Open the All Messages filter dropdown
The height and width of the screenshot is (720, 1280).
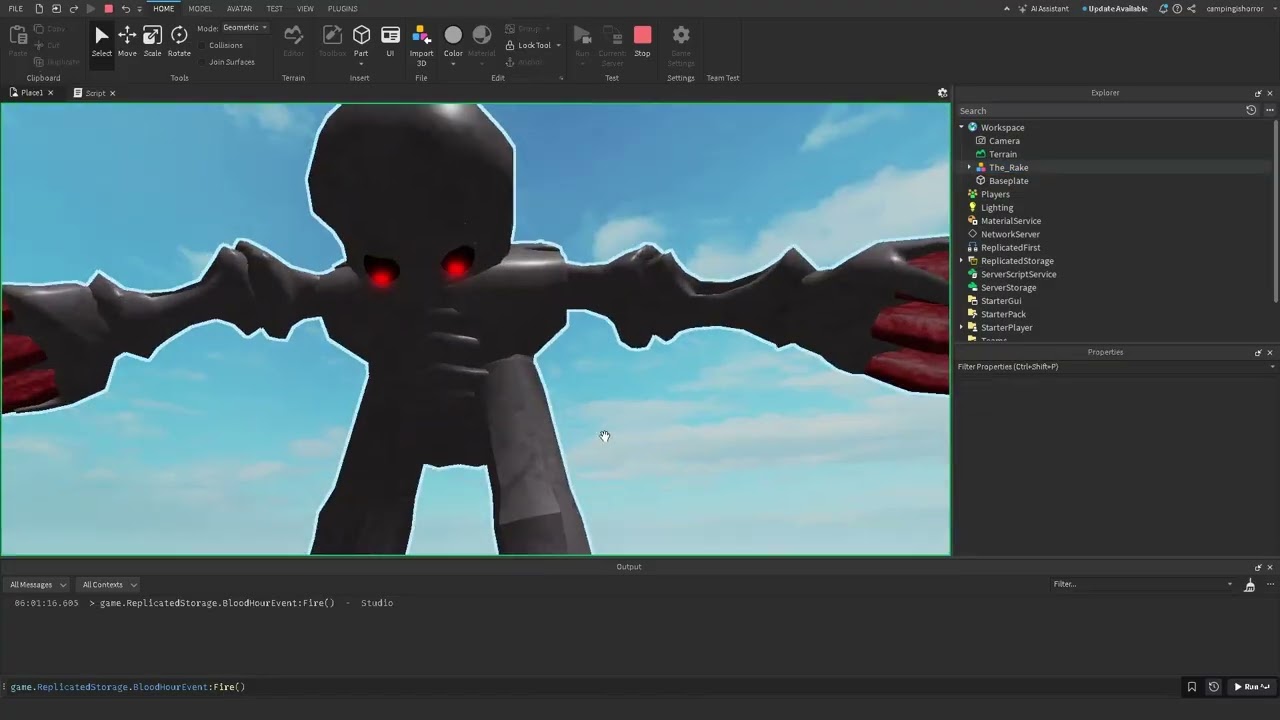pos(38,585)
